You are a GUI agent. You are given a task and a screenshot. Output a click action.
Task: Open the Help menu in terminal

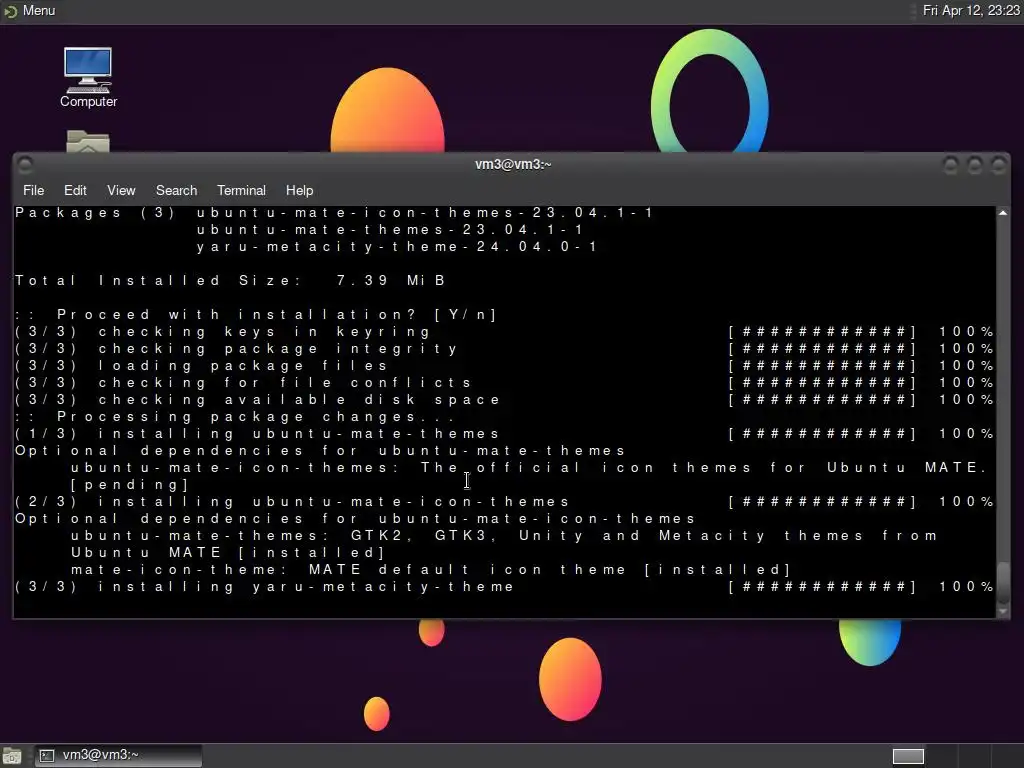coord(299,190)
